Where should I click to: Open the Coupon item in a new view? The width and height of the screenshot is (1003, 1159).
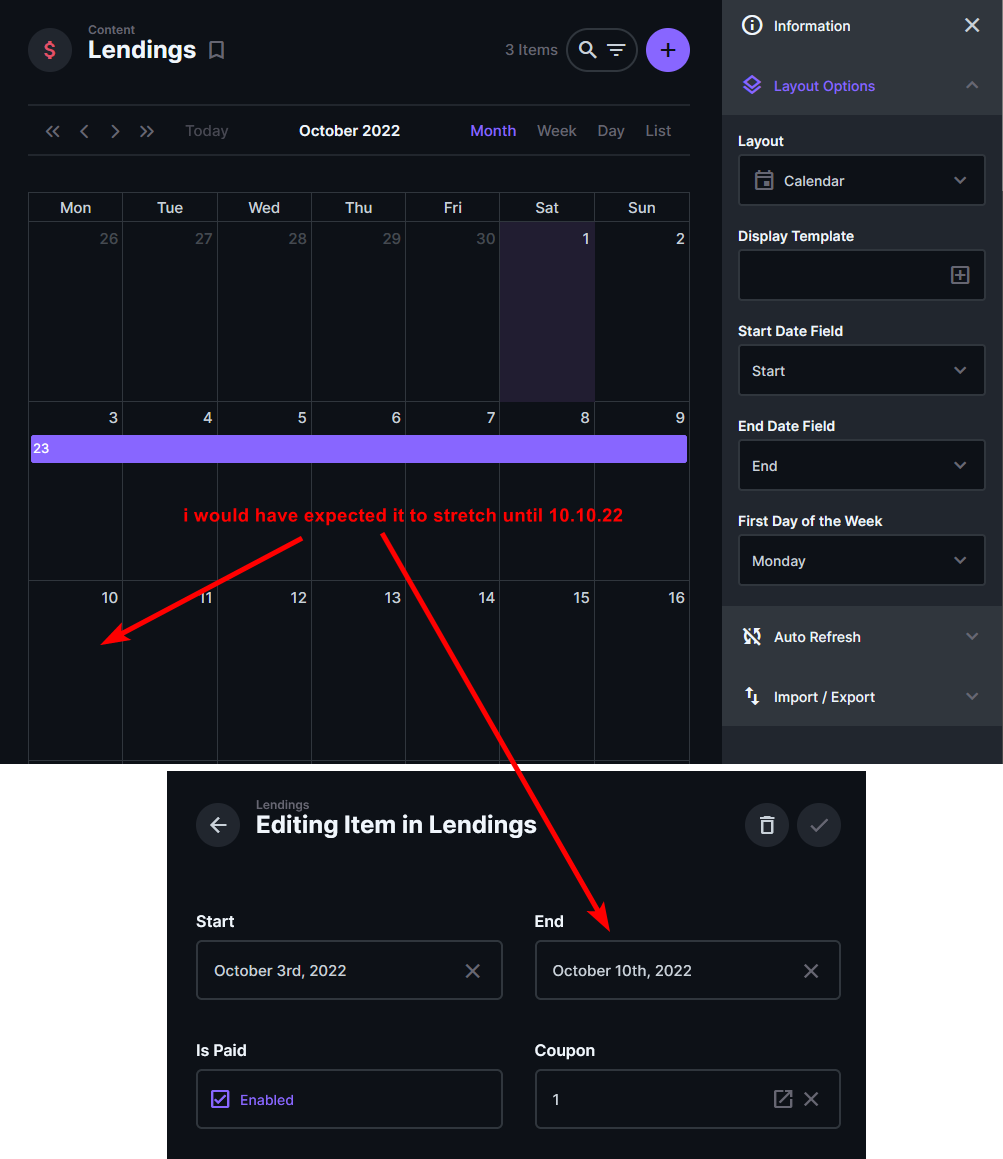(782, 1098)
